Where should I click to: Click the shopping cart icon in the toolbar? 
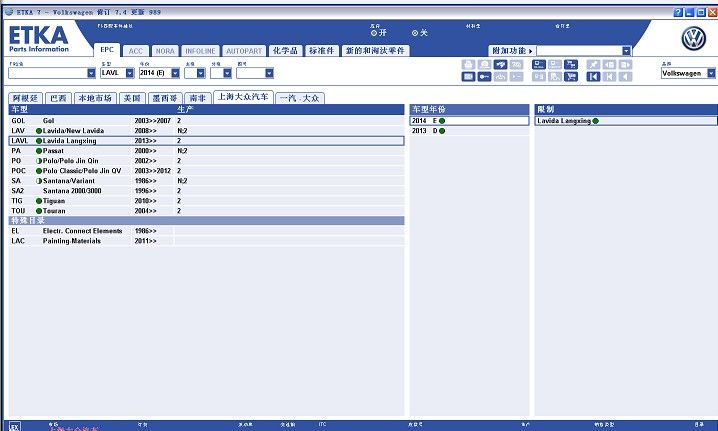point(571,76)
